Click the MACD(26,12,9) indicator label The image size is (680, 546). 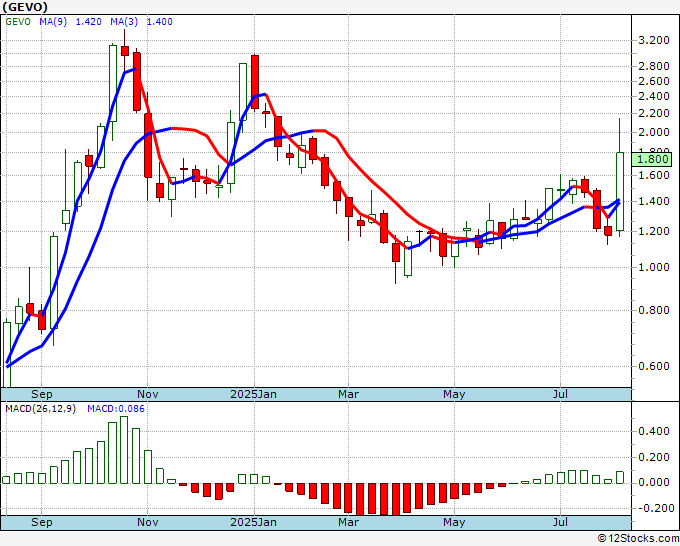40,409
